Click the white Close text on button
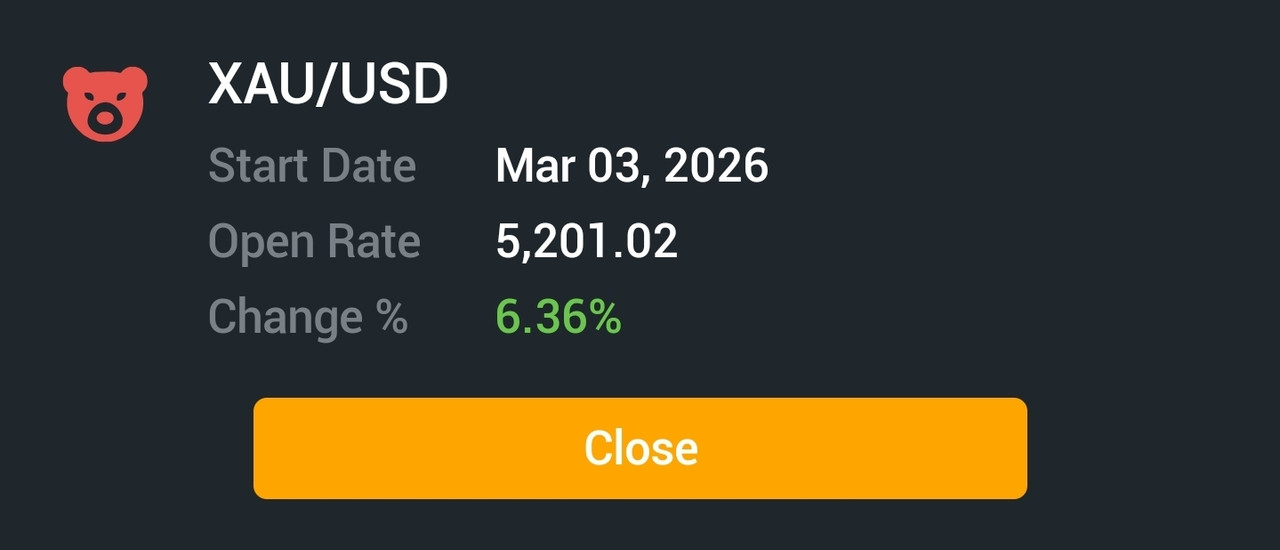Viewport: 1280px width, 550px height. (x=641, y=448)
